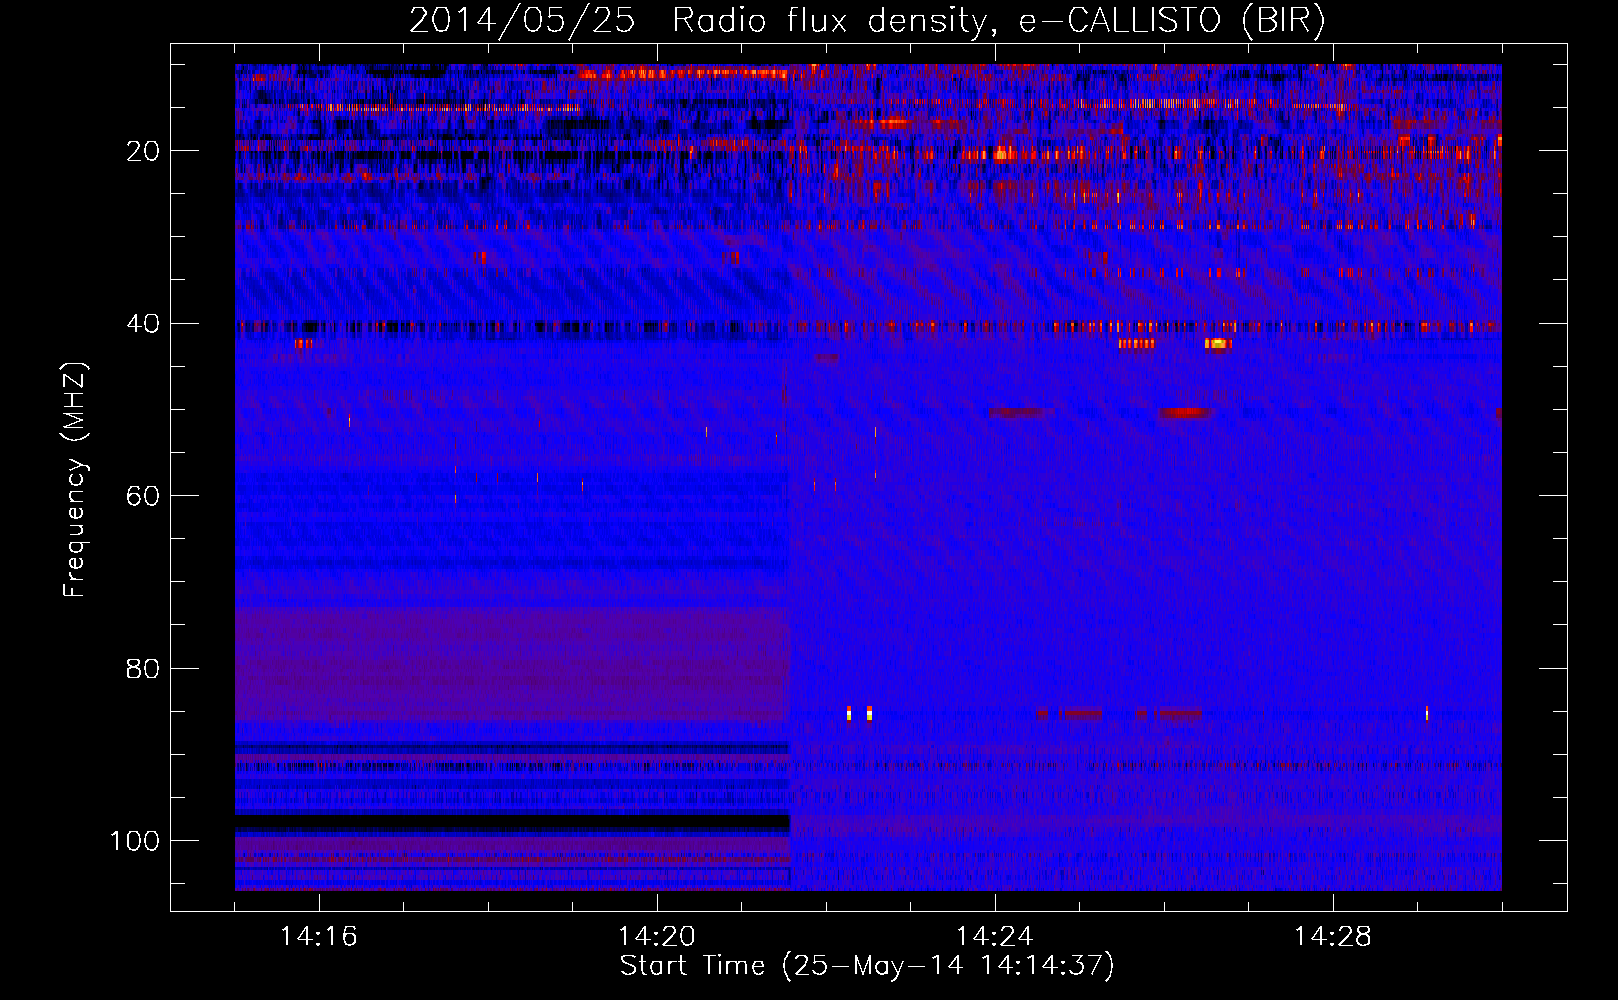Click the 100 frequency tick label
Image resolution: width=1618 pixels, height=1000 pixels.
pos(135,841)
